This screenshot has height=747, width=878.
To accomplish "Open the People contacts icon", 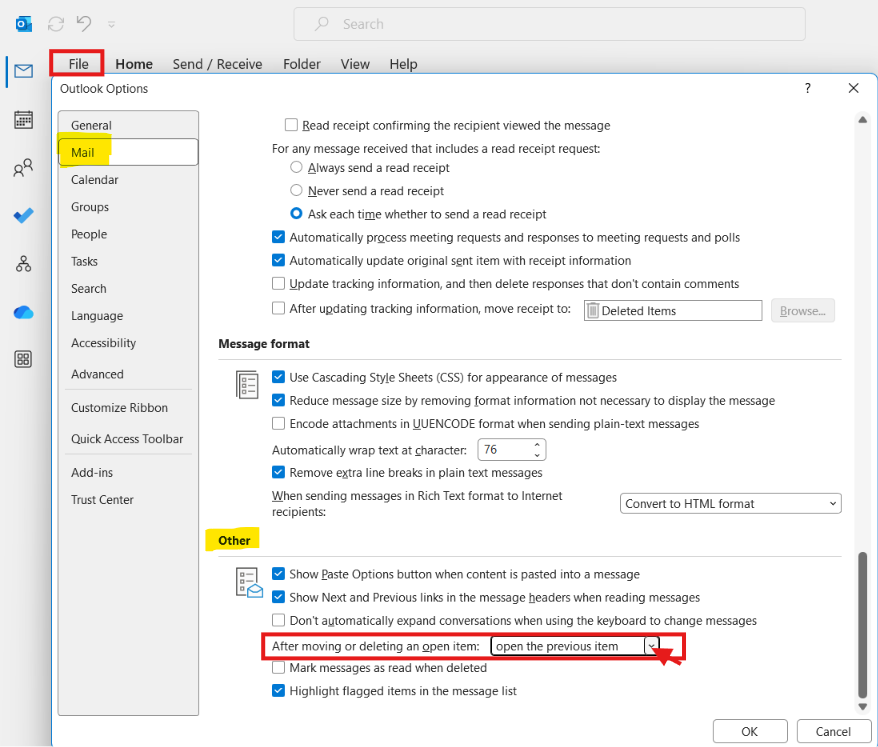I will point(24,167).
